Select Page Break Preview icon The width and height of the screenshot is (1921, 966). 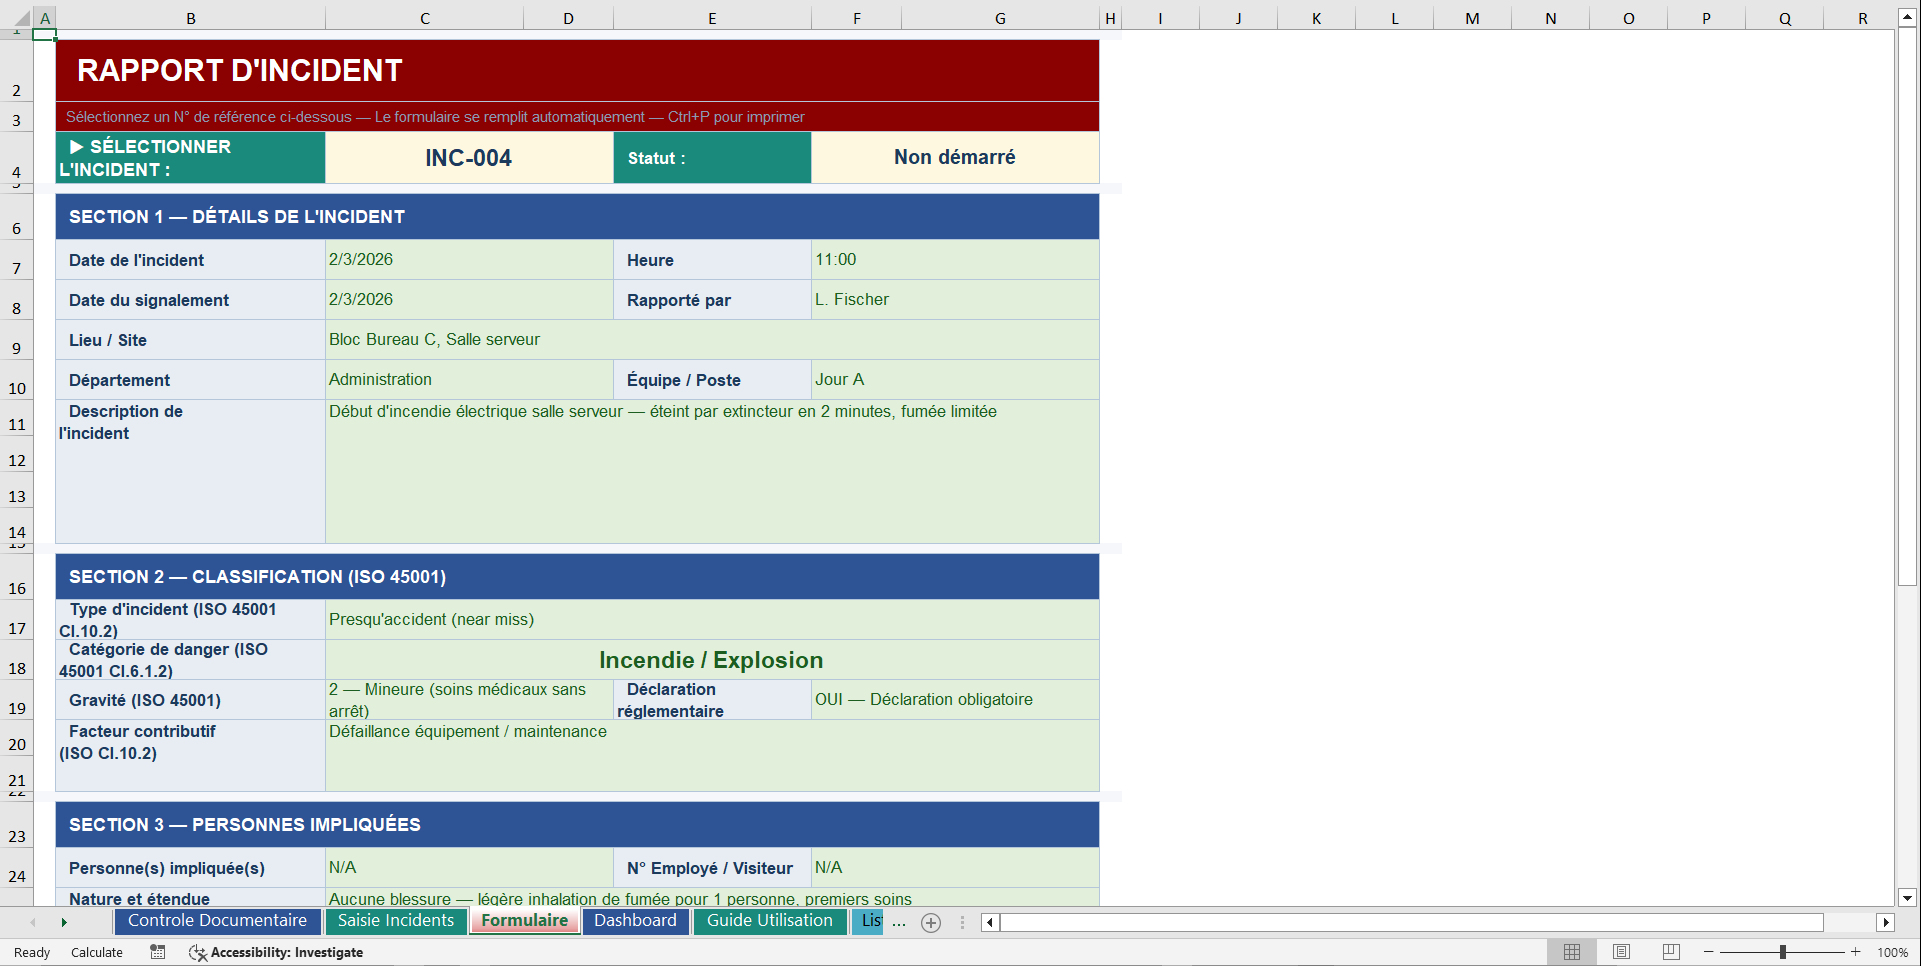click(x=1671, y=952)
